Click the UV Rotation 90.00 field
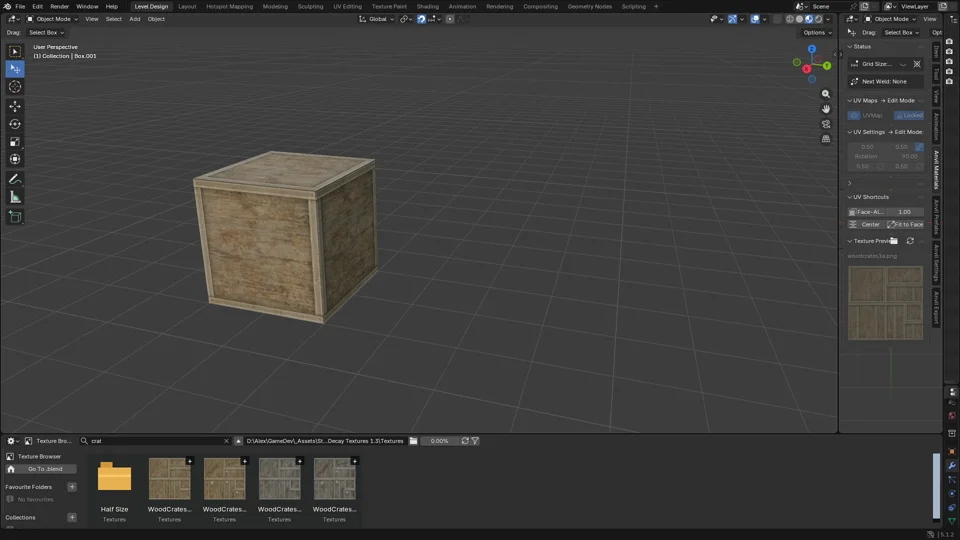Viewport: 960px width, 540px height. tap(886, 156)
